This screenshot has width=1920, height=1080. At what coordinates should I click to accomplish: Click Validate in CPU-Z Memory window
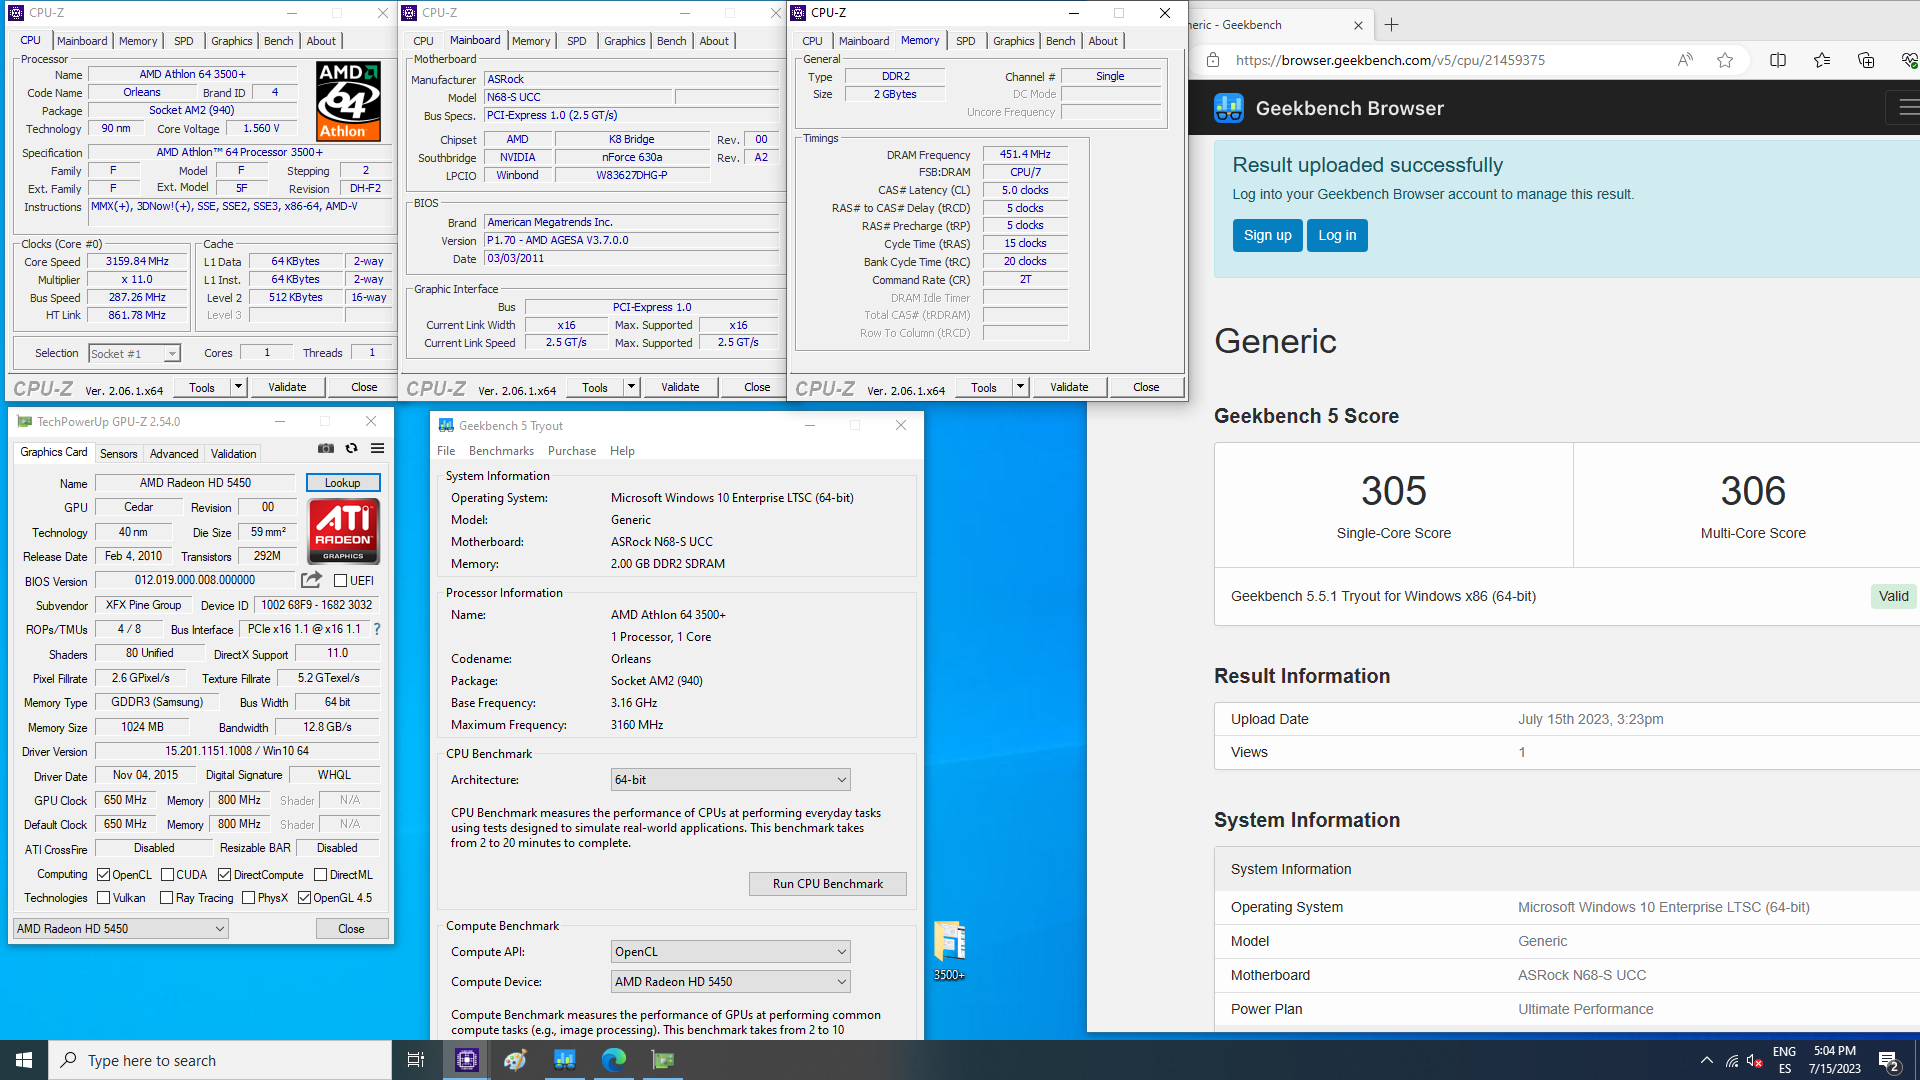[x=1069, y=387]
